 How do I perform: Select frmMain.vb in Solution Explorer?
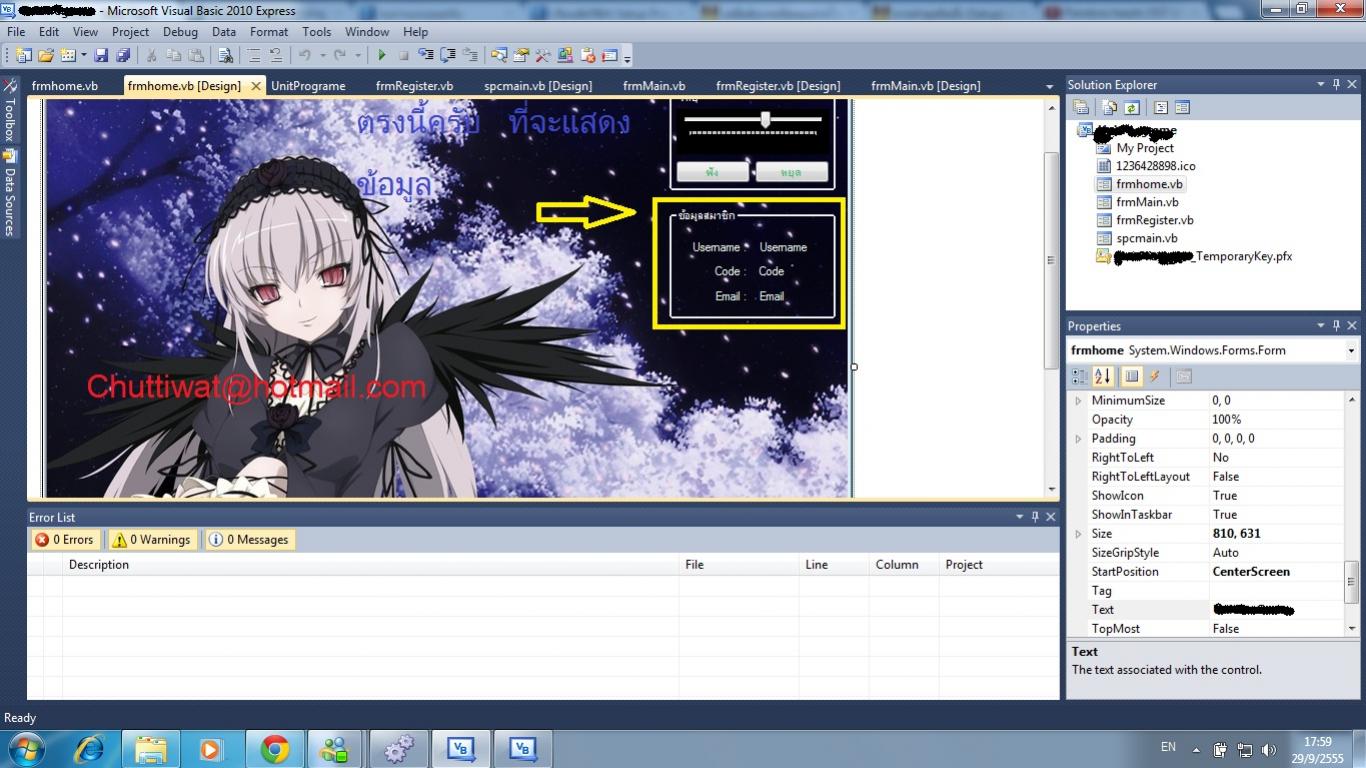point(1147,202)
